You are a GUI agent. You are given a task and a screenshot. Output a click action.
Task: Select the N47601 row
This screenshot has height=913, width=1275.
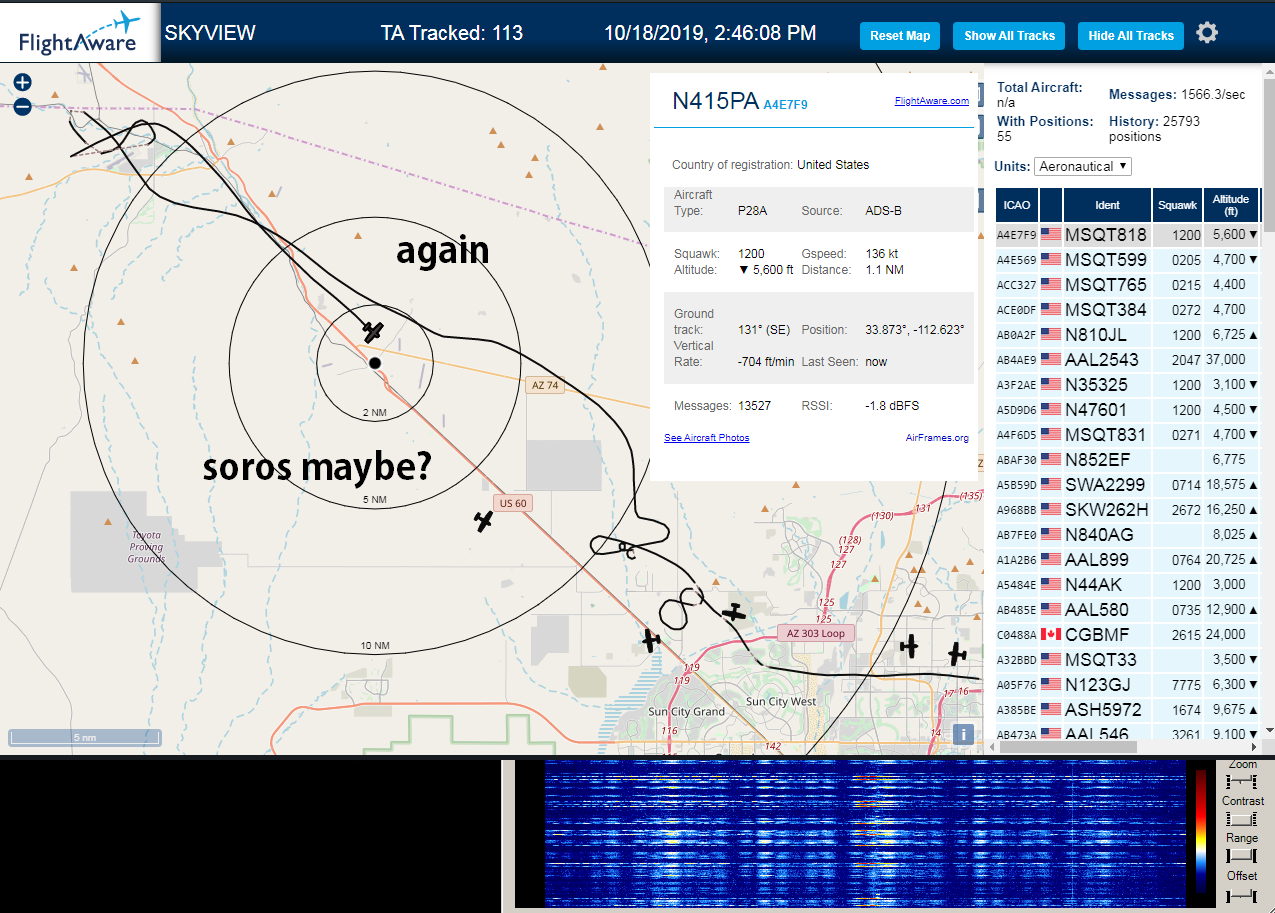[x=1128, y=410]
